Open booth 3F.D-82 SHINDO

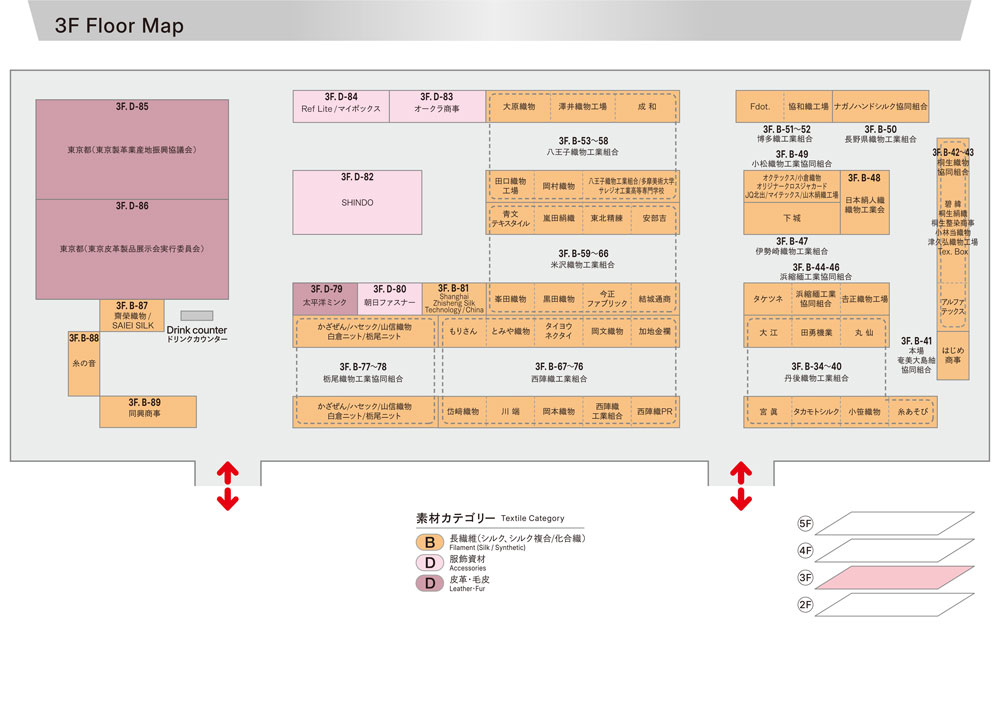pos(357,202)
